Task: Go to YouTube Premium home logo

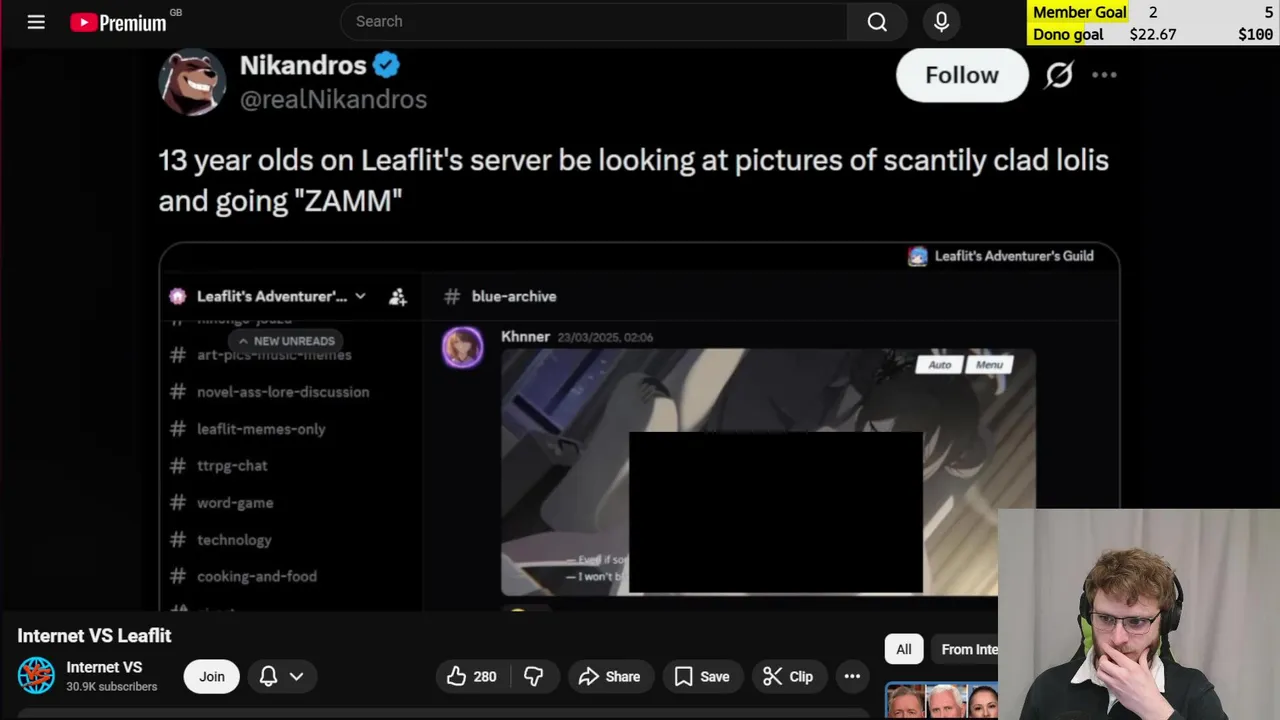Action: click(119, 22)
